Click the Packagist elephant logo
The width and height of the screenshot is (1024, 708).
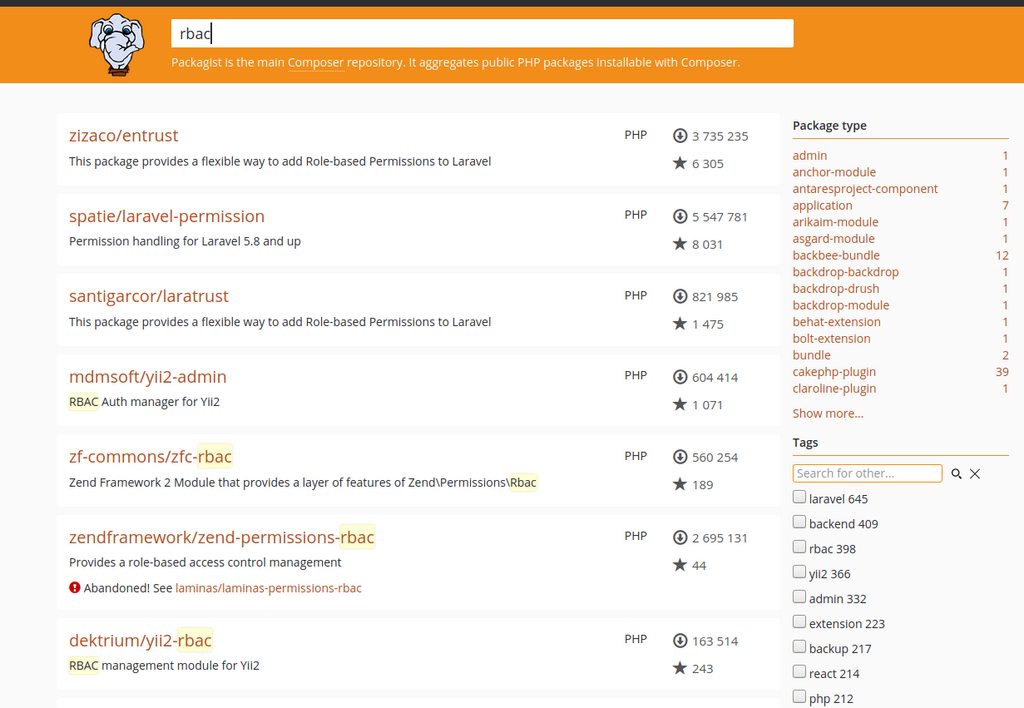pos(116,44)
